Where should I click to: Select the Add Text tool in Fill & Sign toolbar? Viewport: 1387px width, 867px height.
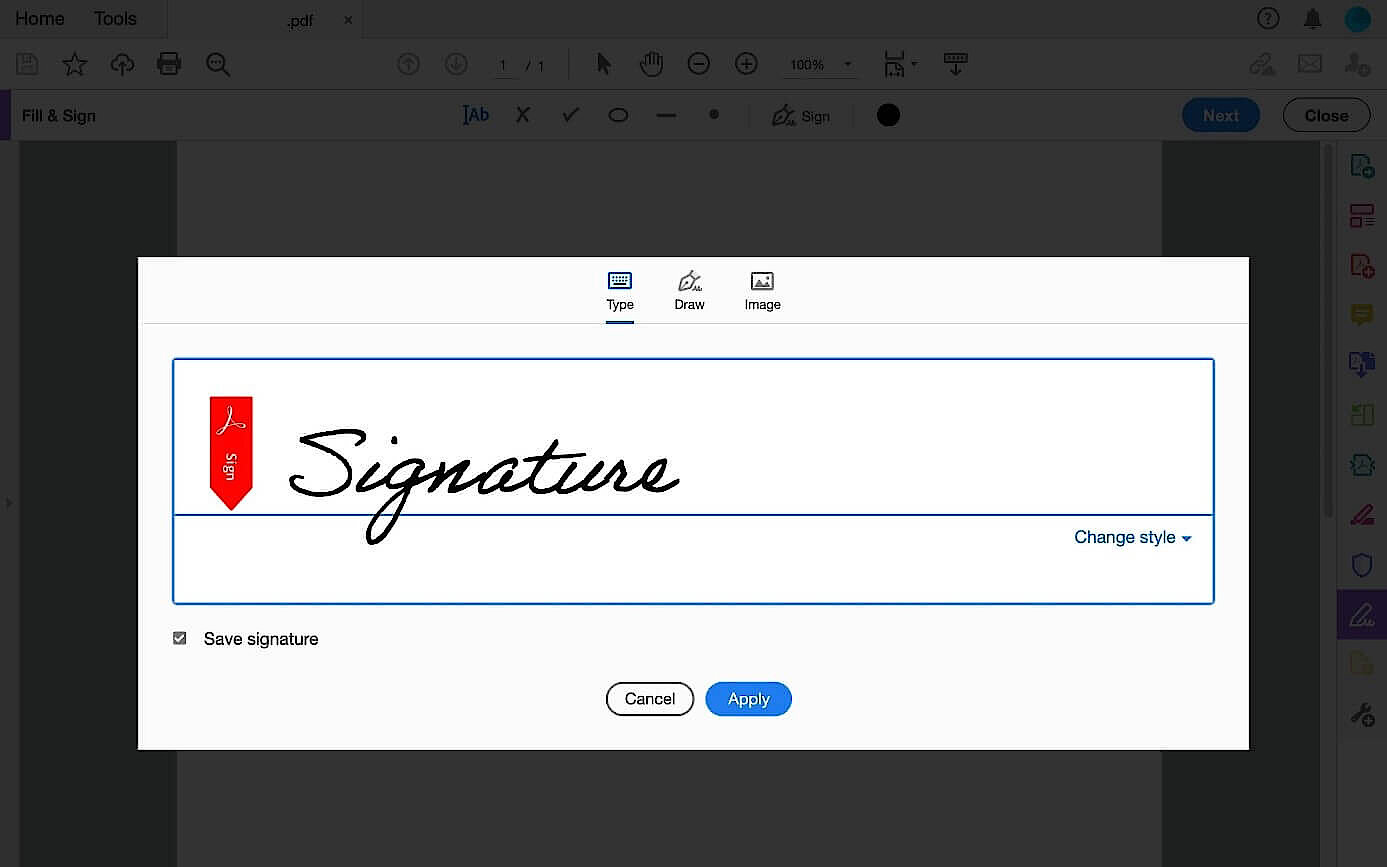point(475,114)
